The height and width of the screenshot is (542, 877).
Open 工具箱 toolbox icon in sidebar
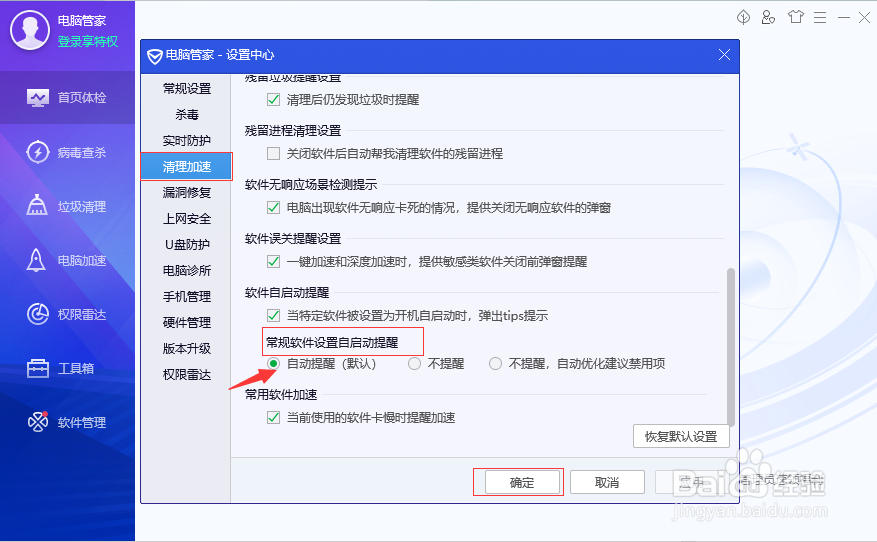(37, 369)
